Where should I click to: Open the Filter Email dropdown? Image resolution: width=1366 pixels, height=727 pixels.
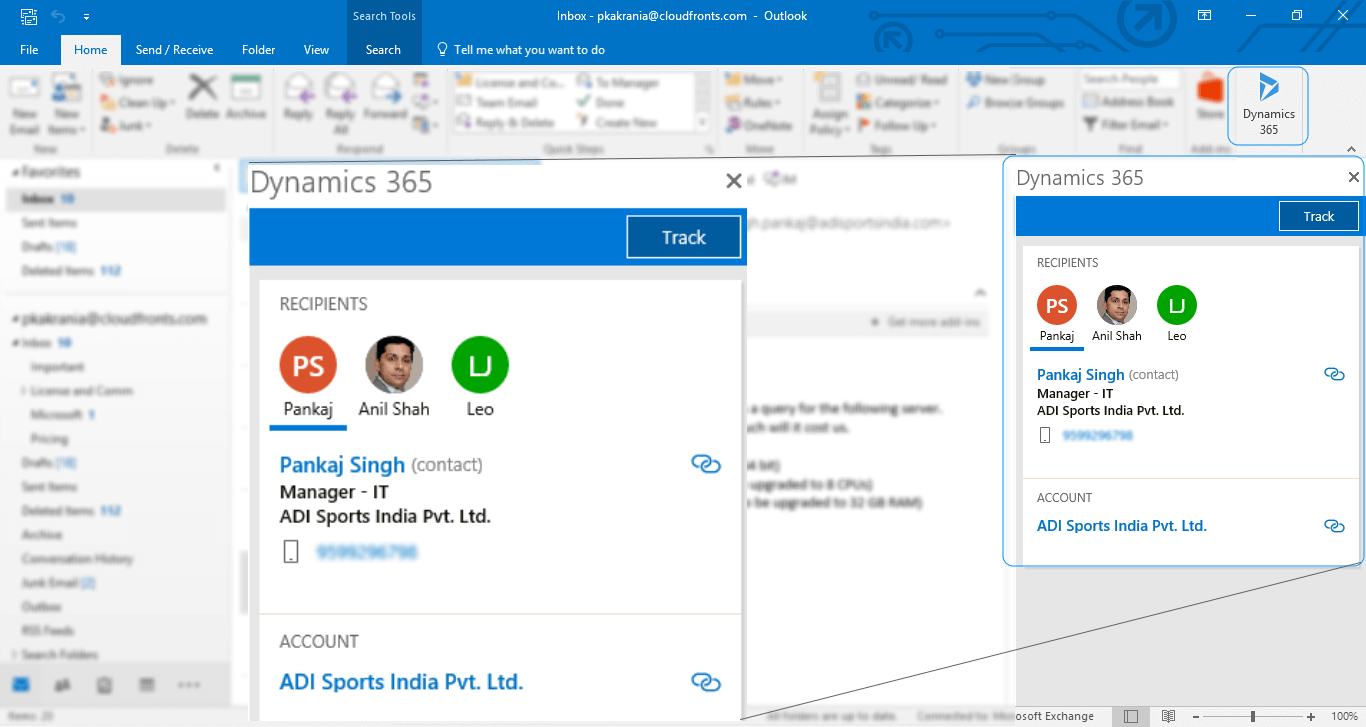1126,125
